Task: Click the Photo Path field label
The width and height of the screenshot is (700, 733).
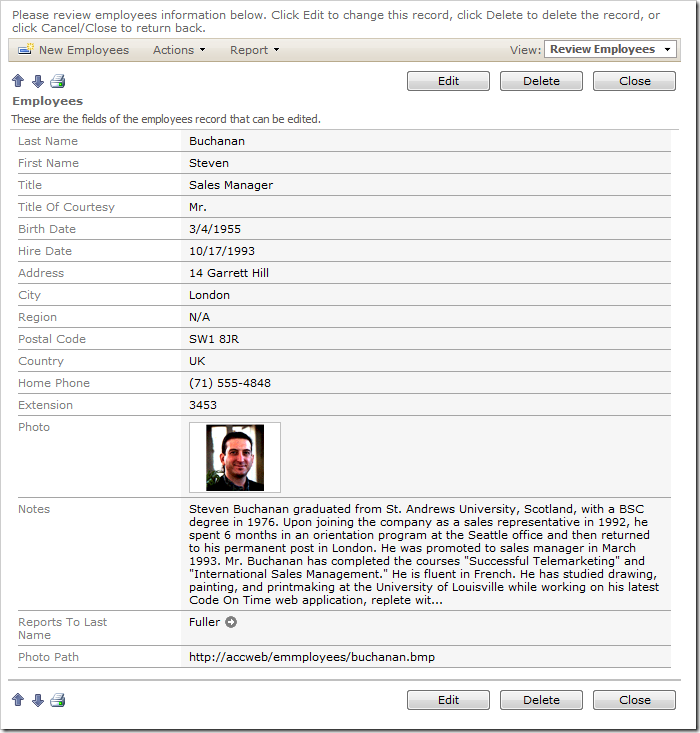Action: pos(48,657)
